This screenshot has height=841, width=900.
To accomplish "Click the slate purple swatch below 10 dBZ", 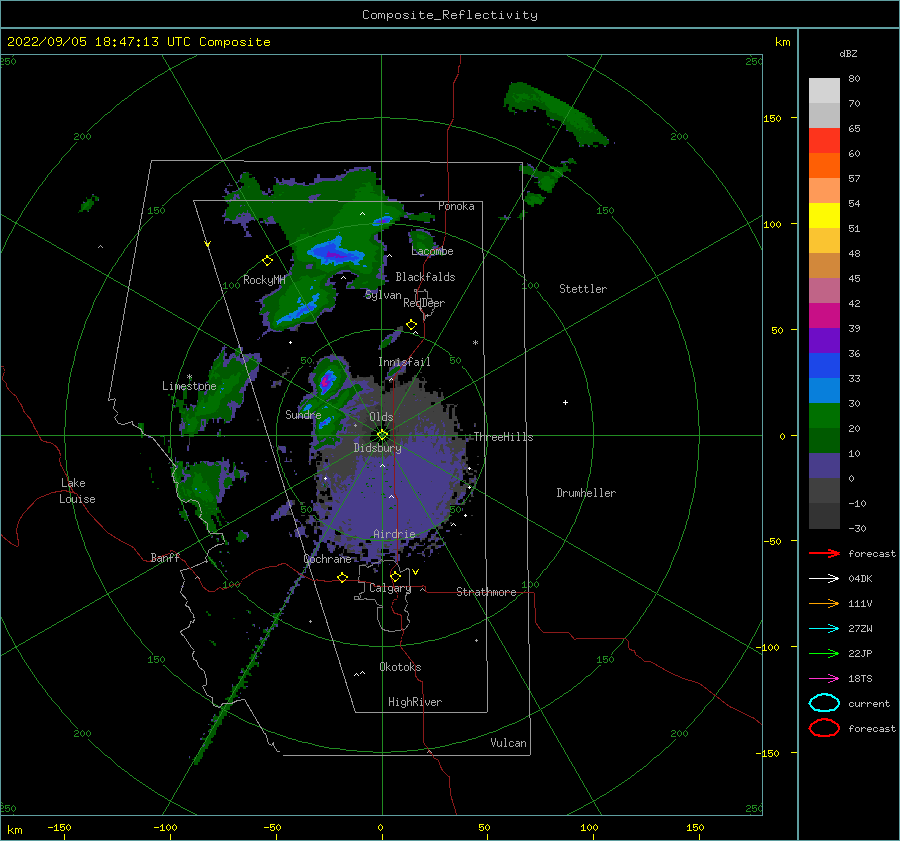I will coord(824,466).
